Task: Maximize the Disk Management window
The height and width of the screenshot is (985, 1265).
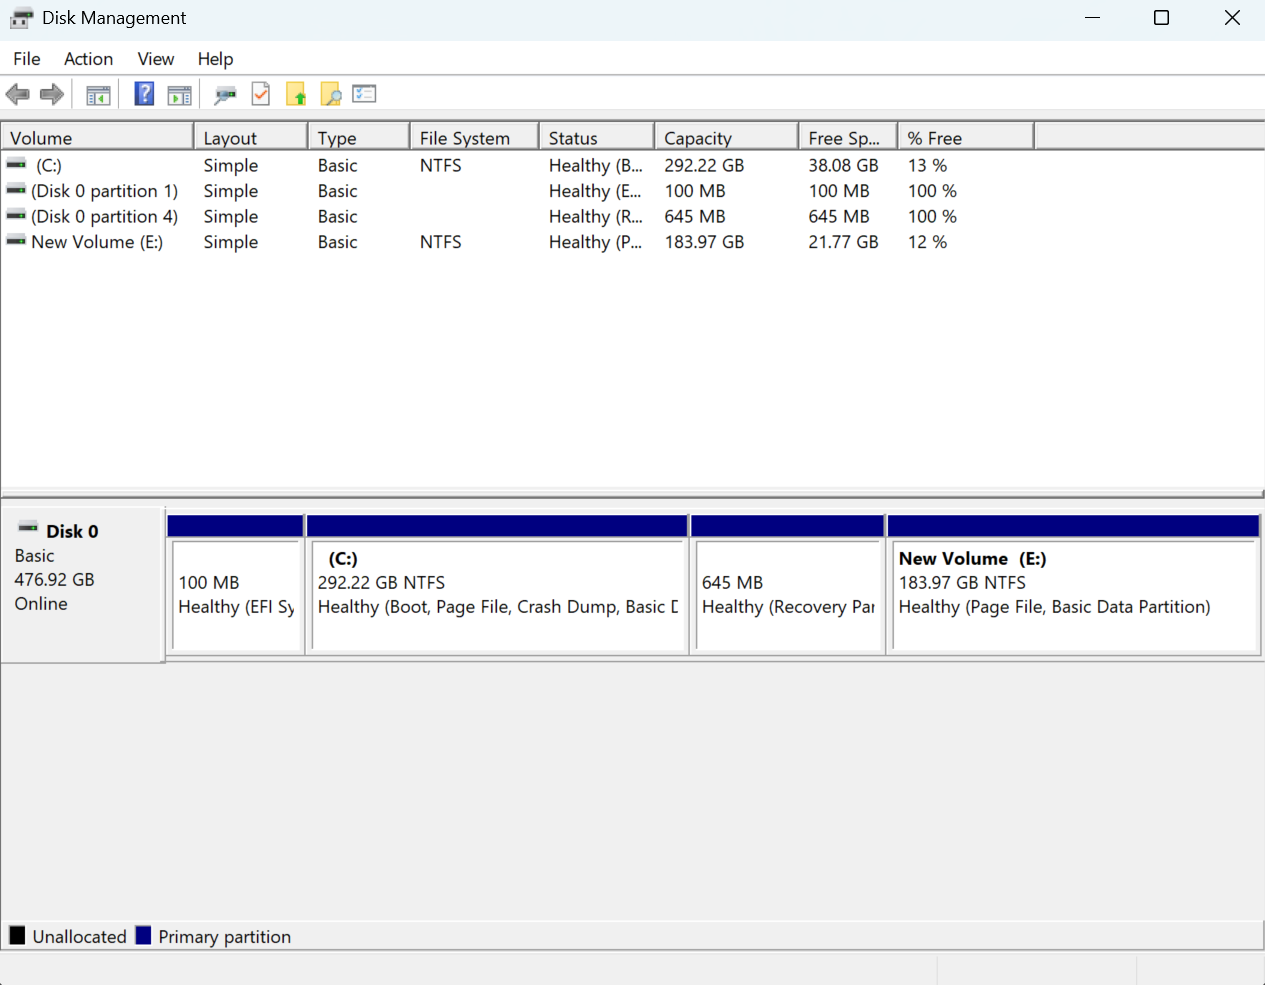Action: (x=1161, y=18)
